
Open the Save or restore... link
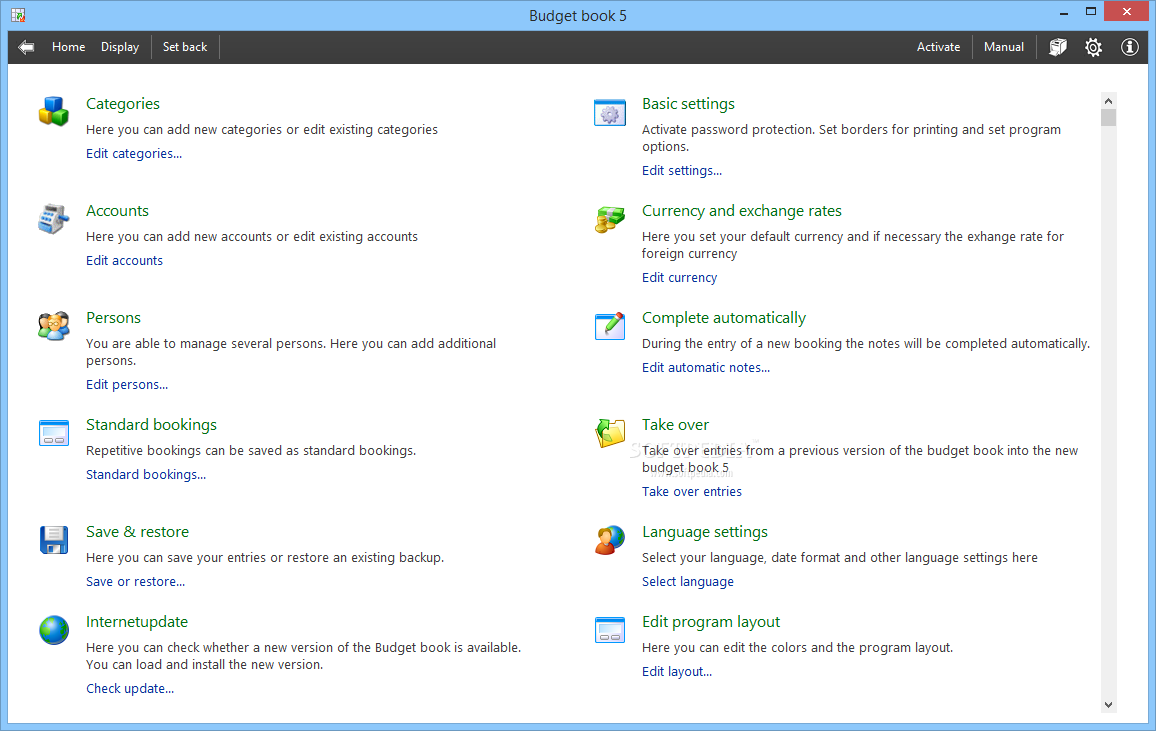pyautogui.click(x=136, y=581)
